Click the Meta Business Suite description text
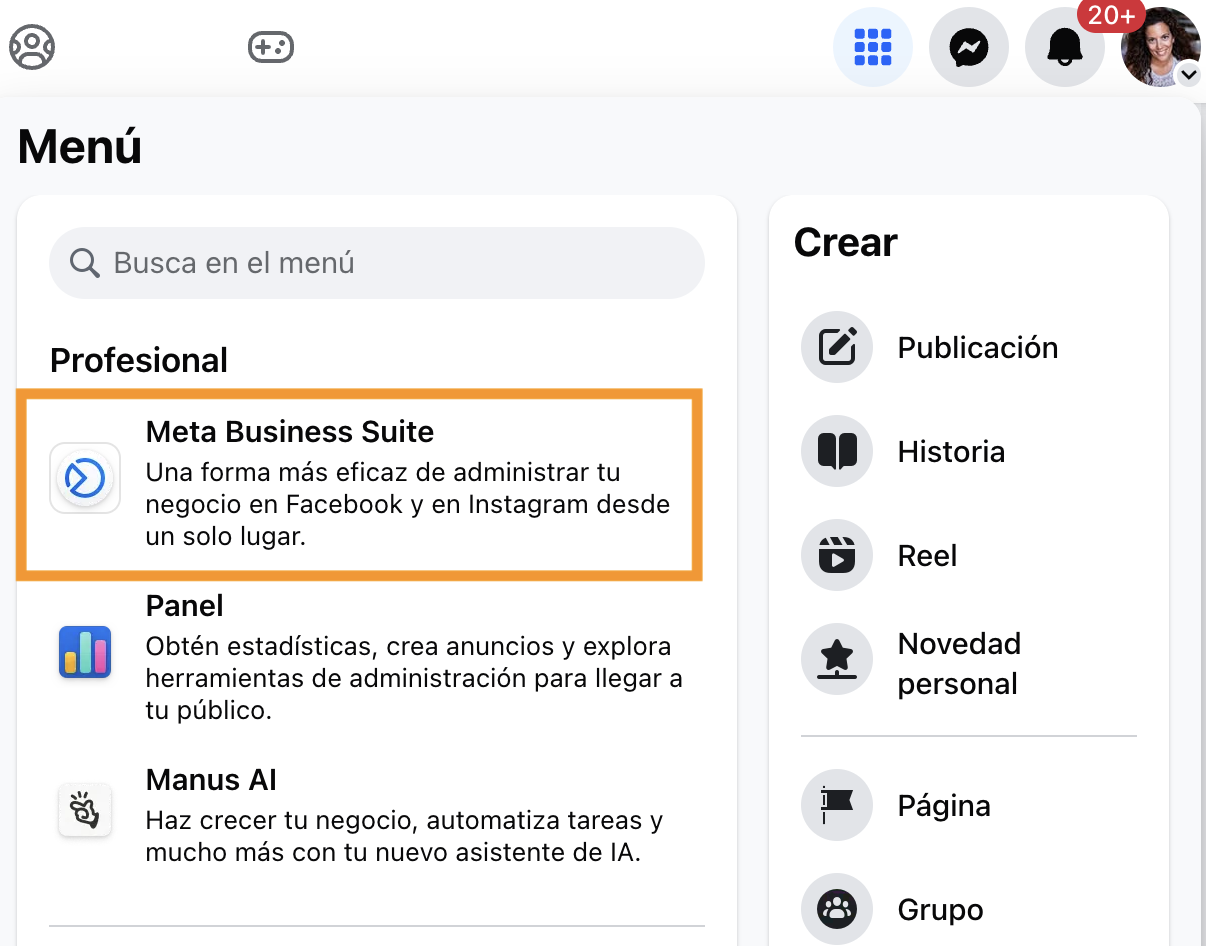The width and height of the screenshot is (1206, 946). tap(407, 504)
